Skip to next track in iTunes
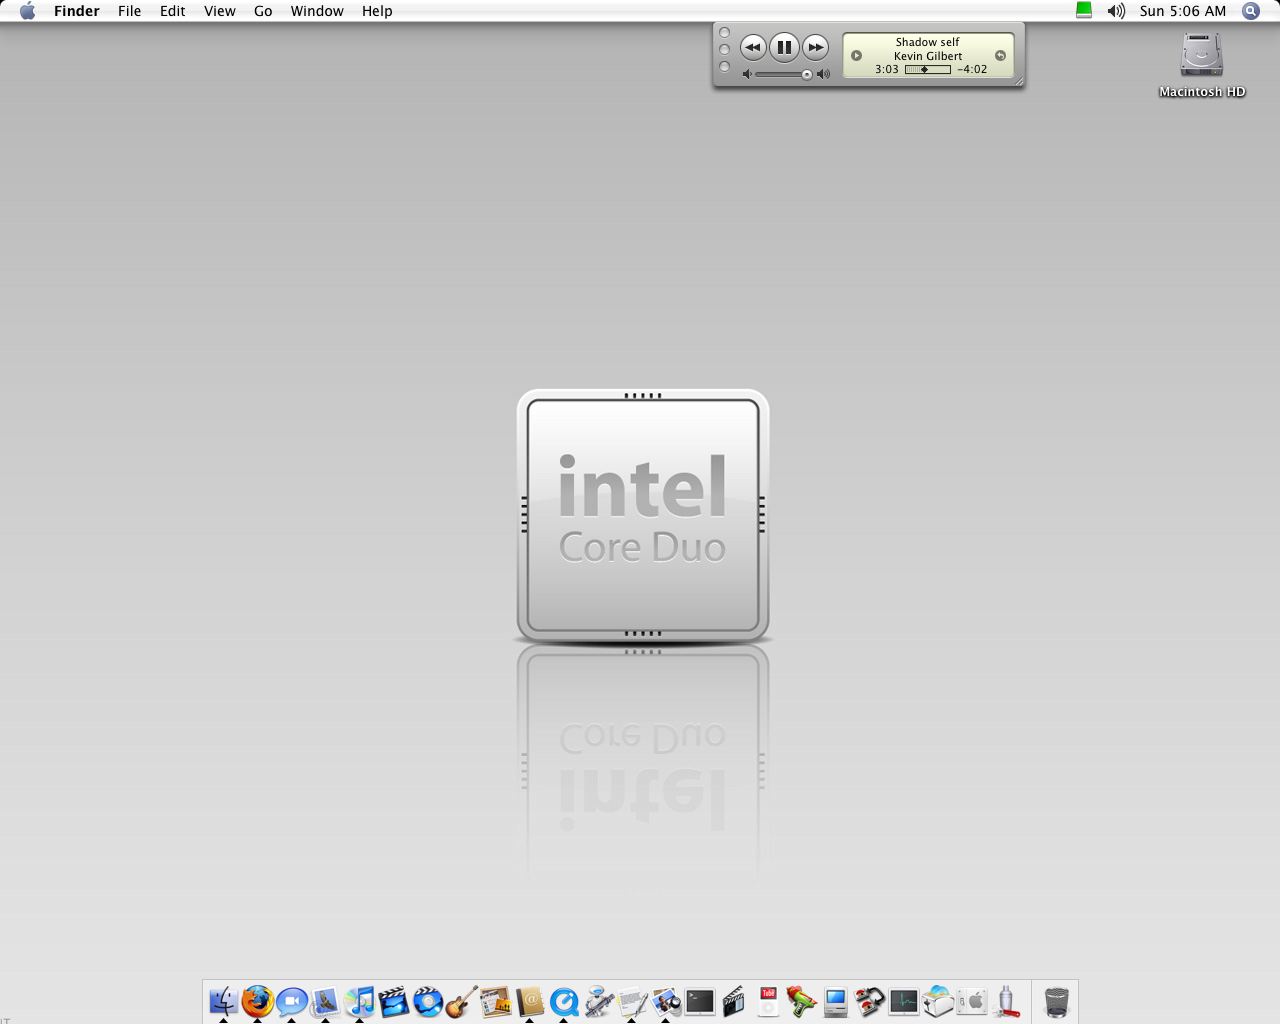 tap(816, 47)
